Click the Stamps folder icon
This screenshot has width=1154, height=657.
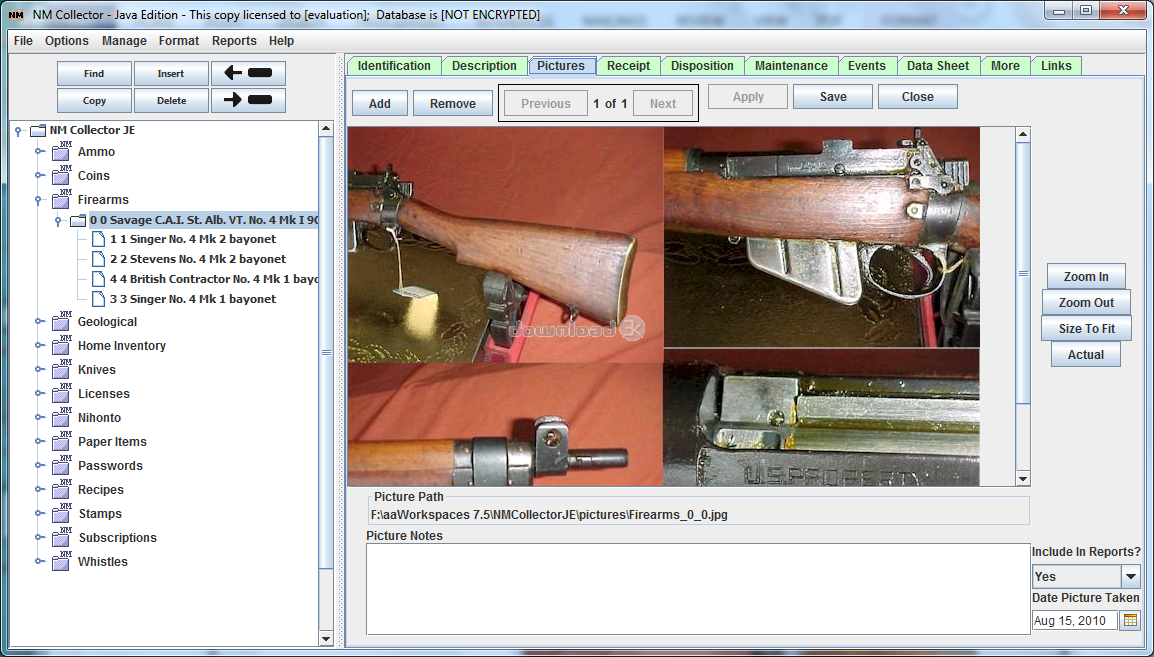62,513
